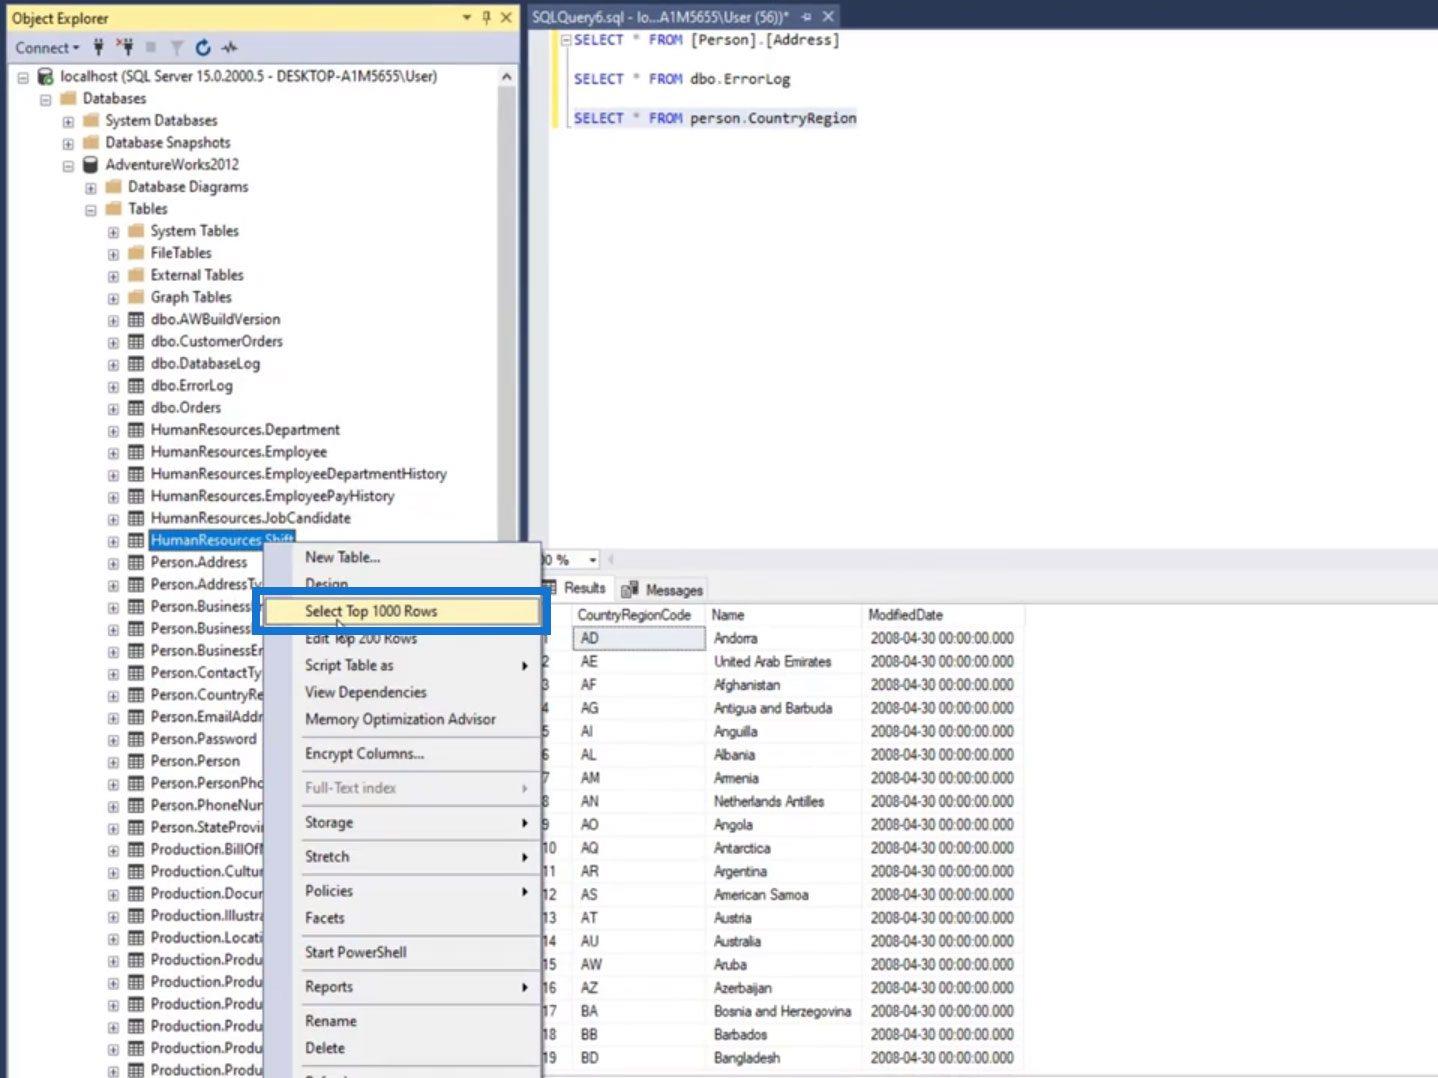Expand Database Diagrams node
The height and width of the screenshot is (1078, 1438).
(x=90, y=187)
